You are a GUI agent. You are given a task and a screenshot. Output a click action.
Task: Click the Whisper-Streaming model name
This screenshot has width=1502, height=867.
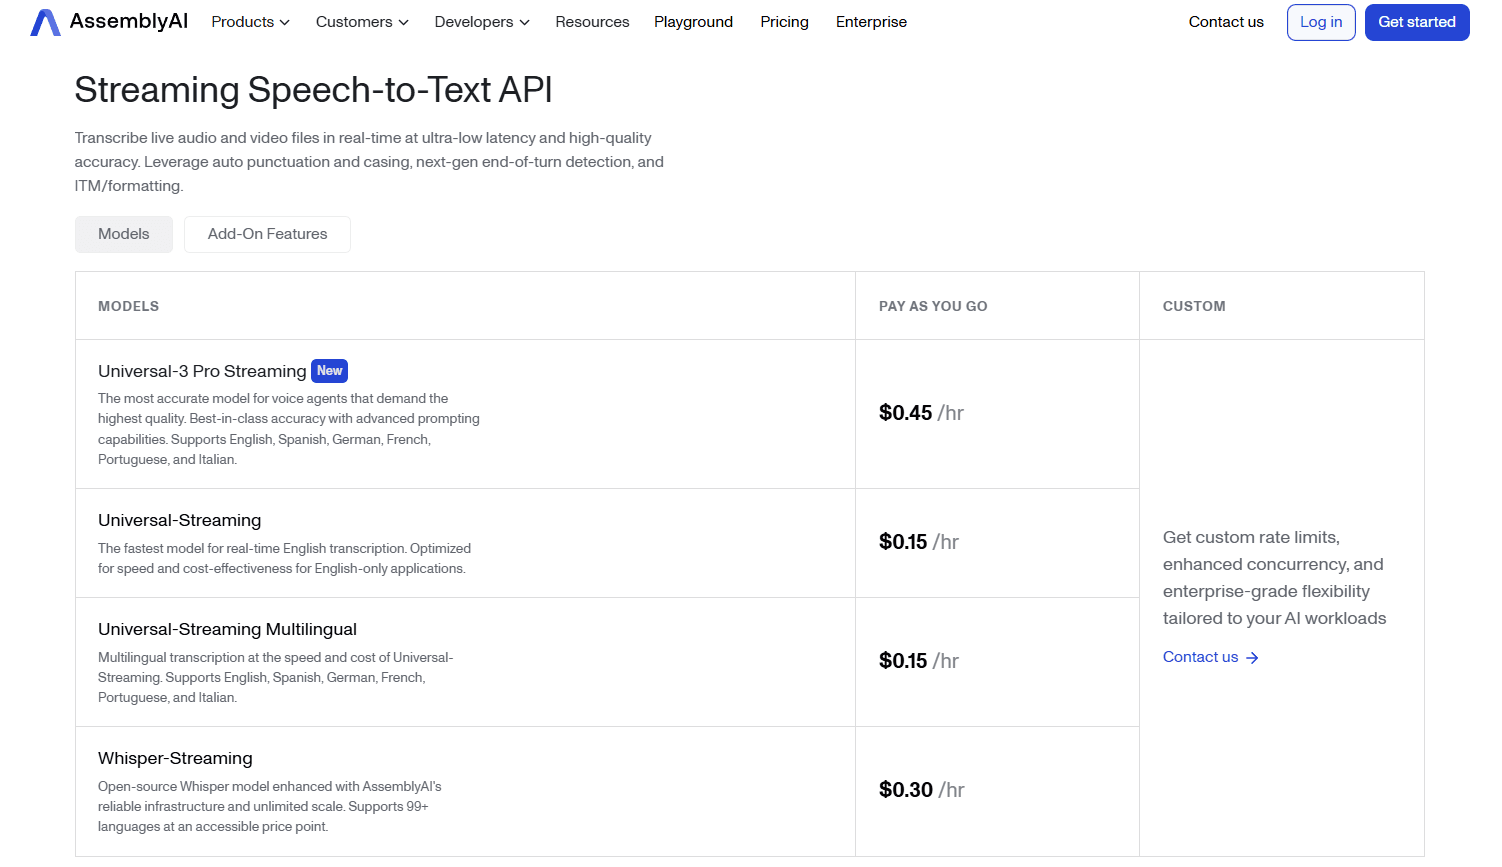(175, 758)
